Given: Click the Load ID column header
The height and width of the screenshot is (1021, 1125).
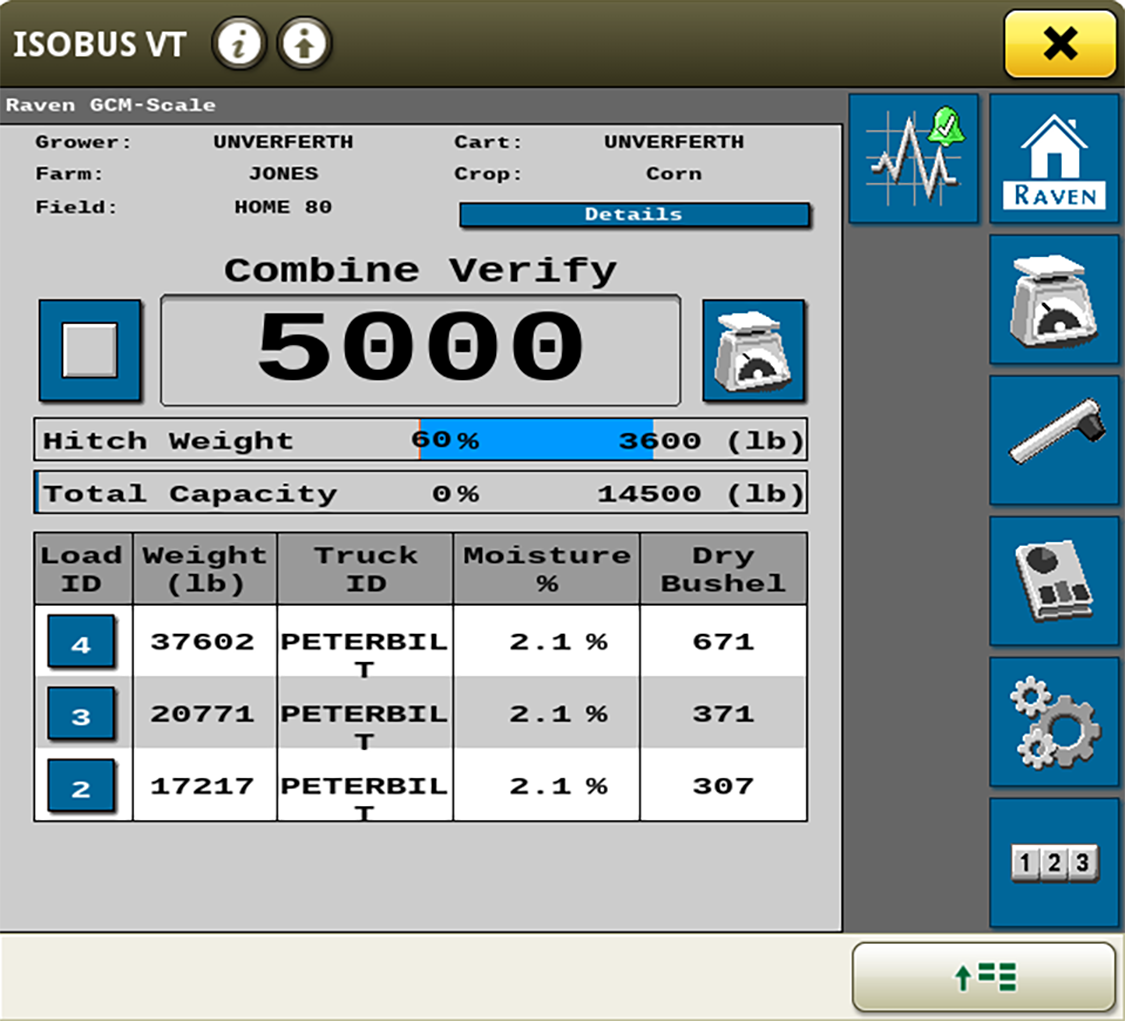Looking at the screenshot, I should [83, 568].
